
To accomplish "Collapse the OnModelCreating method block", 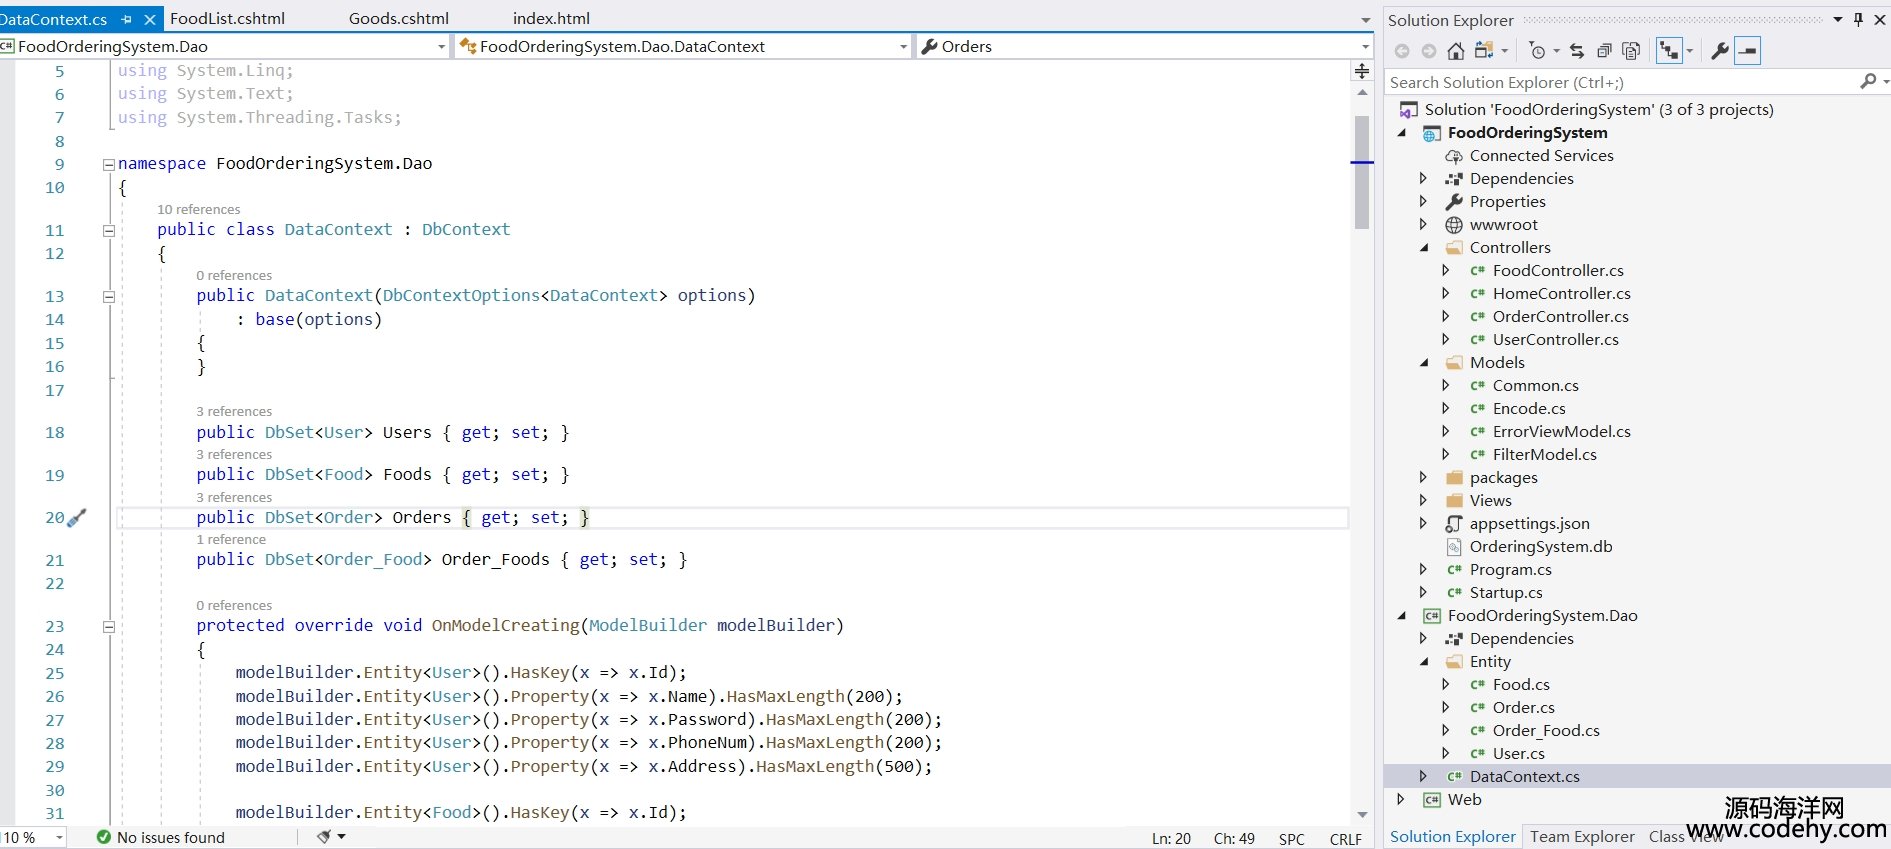I will (x=109, y=627).
